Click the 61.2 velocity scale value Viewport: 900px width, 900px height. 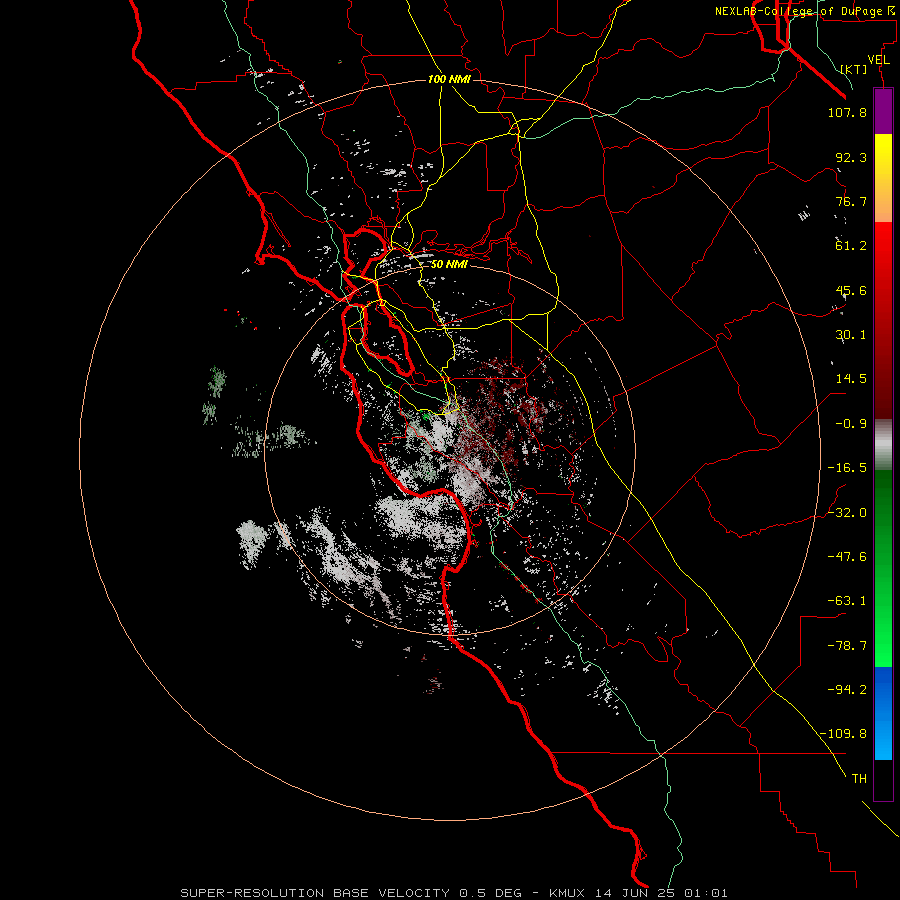click(x=851, y=246)
